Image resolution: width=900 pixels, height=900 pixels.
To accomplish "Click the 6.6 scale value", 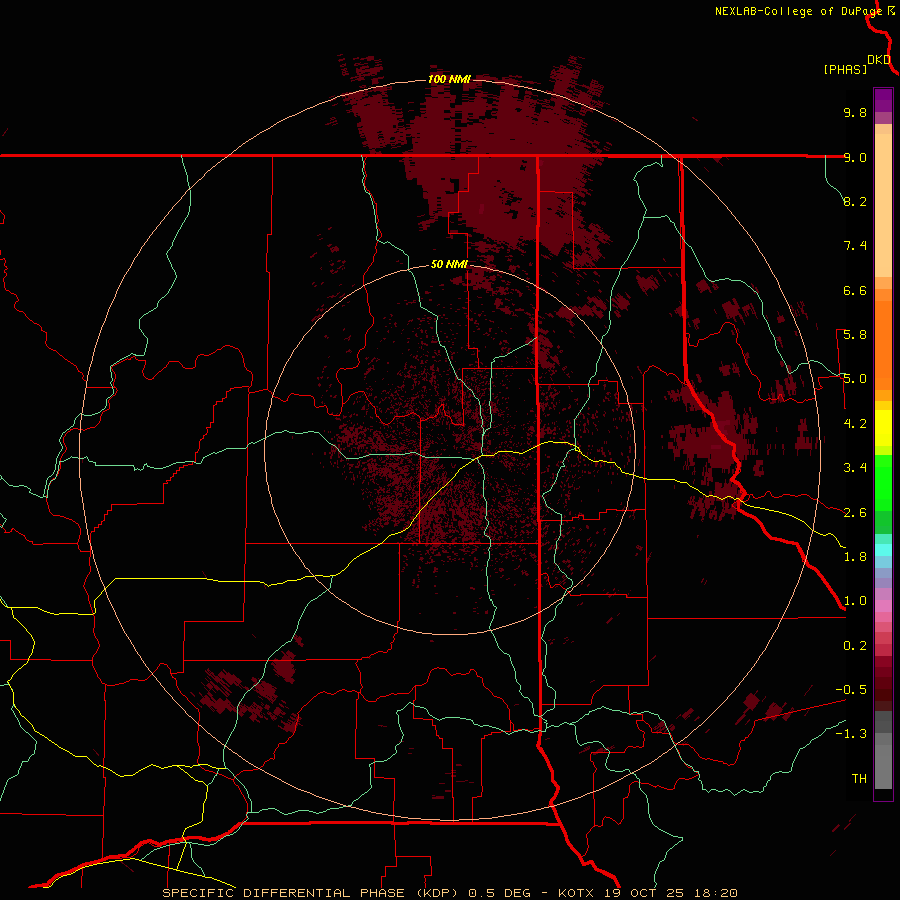I will click(x=855, y=290).
